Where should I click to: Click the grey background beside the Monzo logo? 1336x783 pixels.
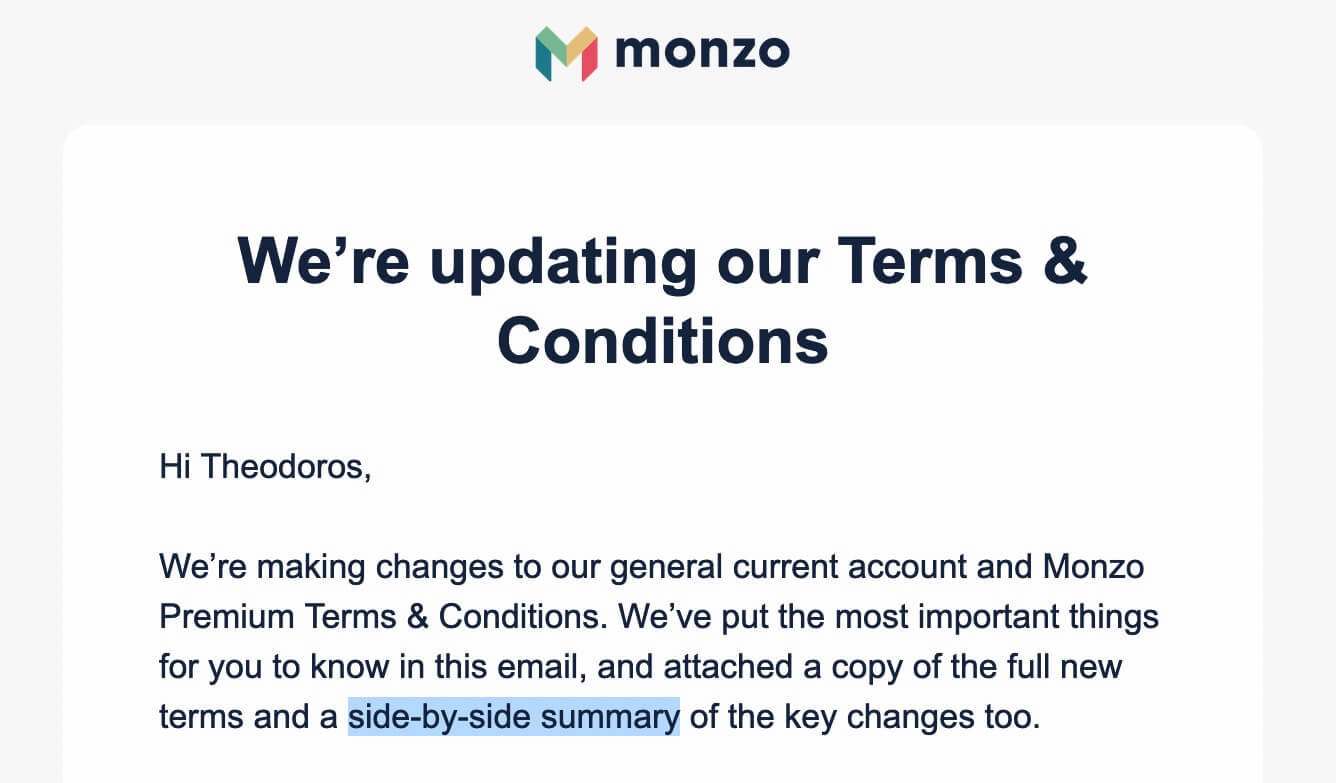tap(300, 55)
